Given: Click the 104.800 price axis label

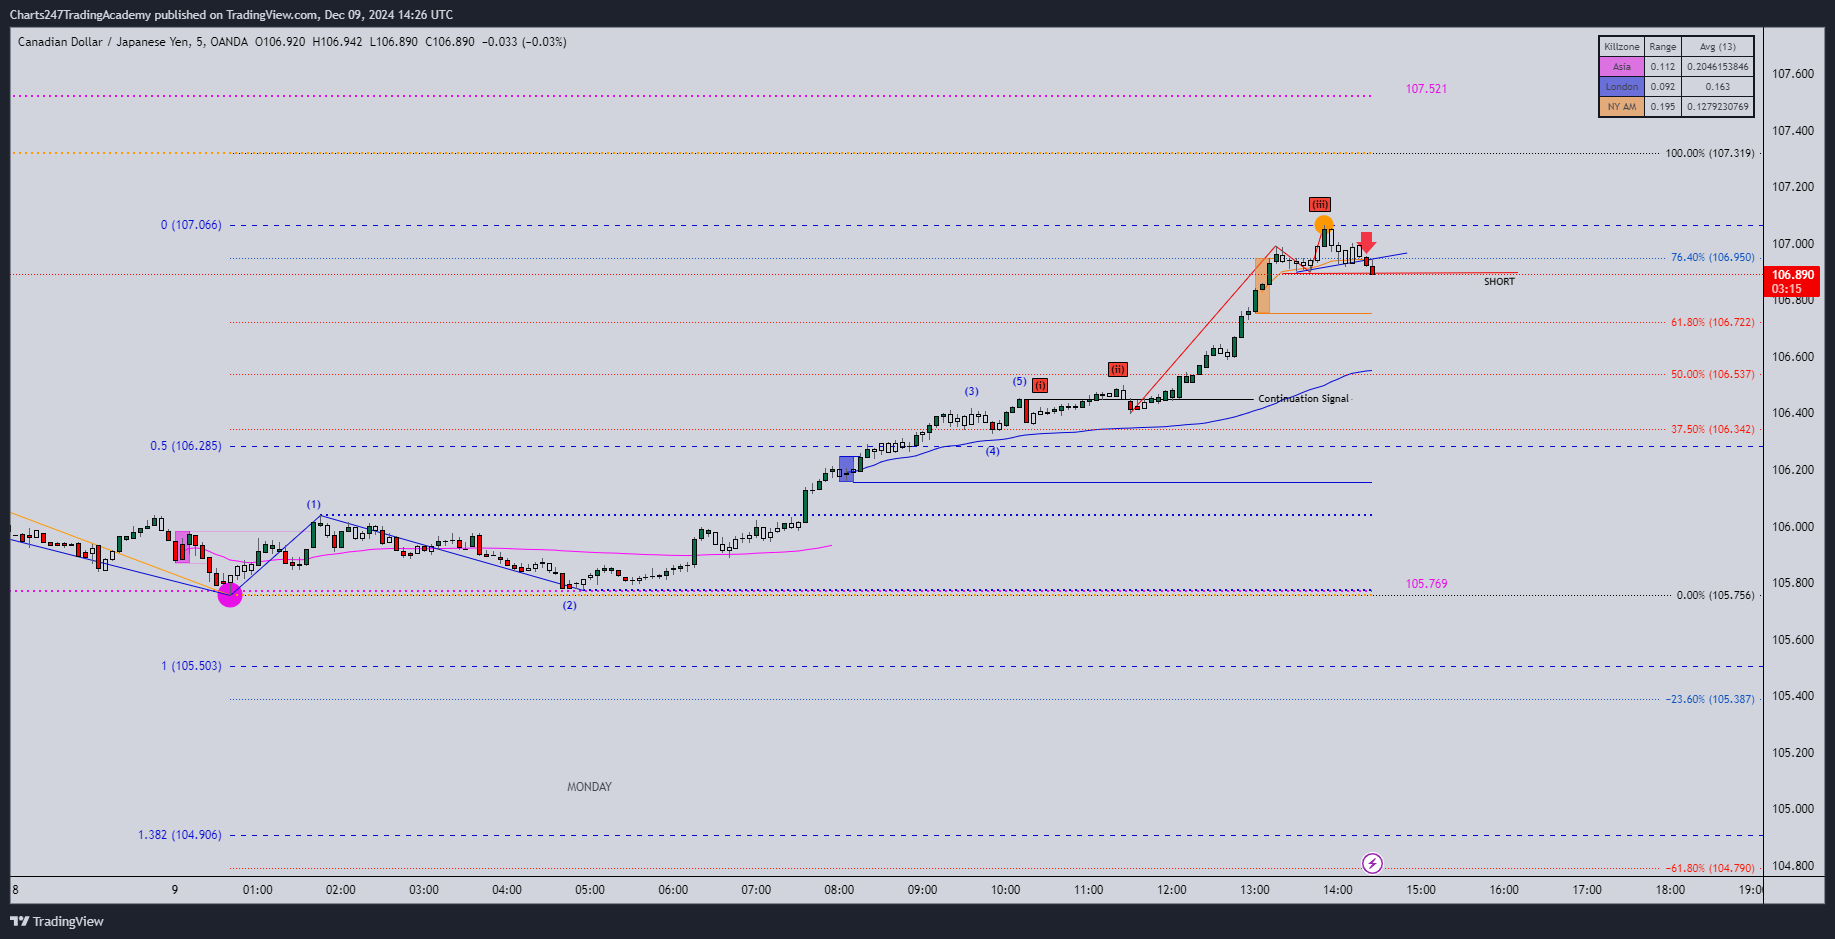Looking at the screenshot, I should coord(1793,866).
